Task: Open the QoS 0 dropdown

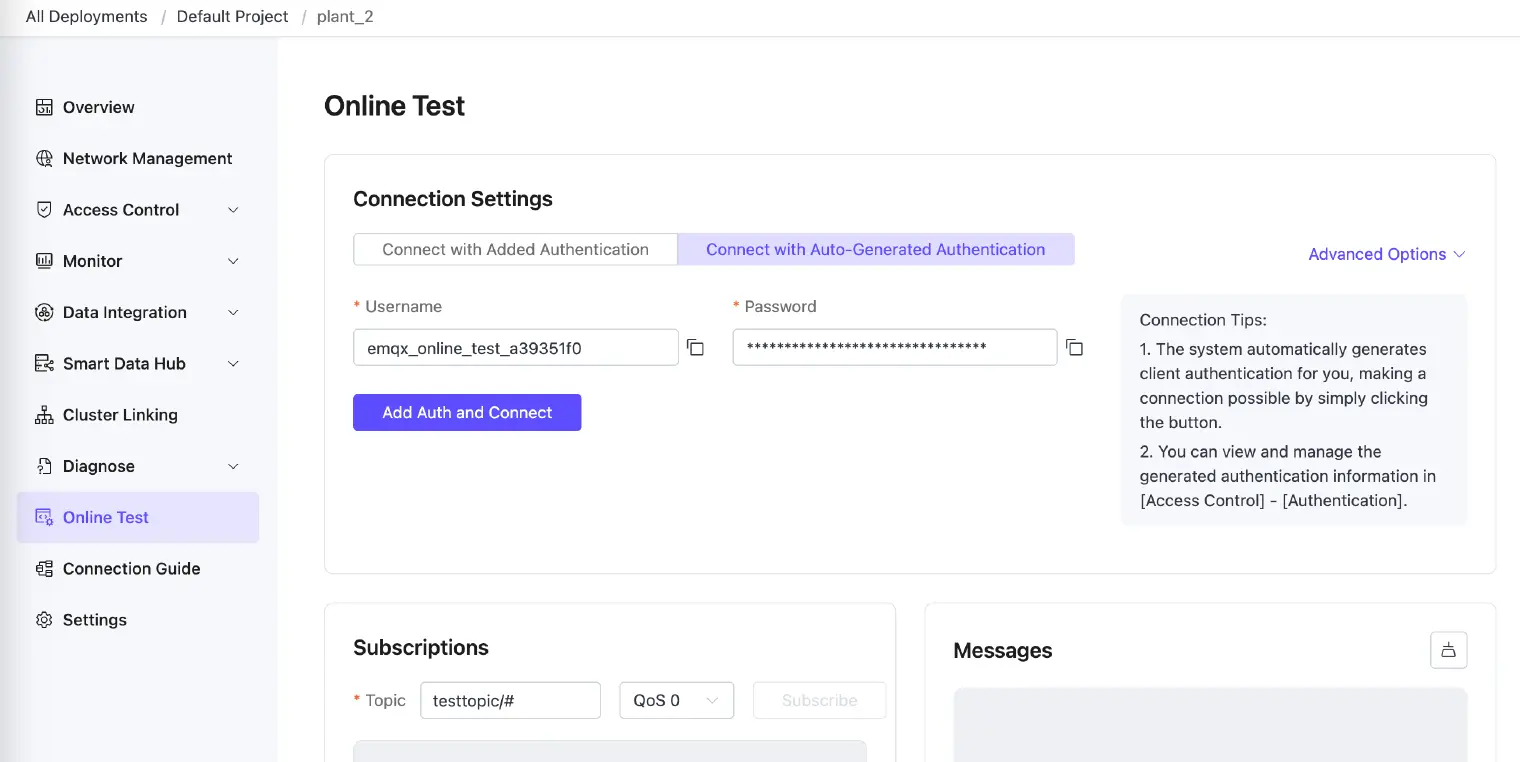Action: [x=677, y=700]
